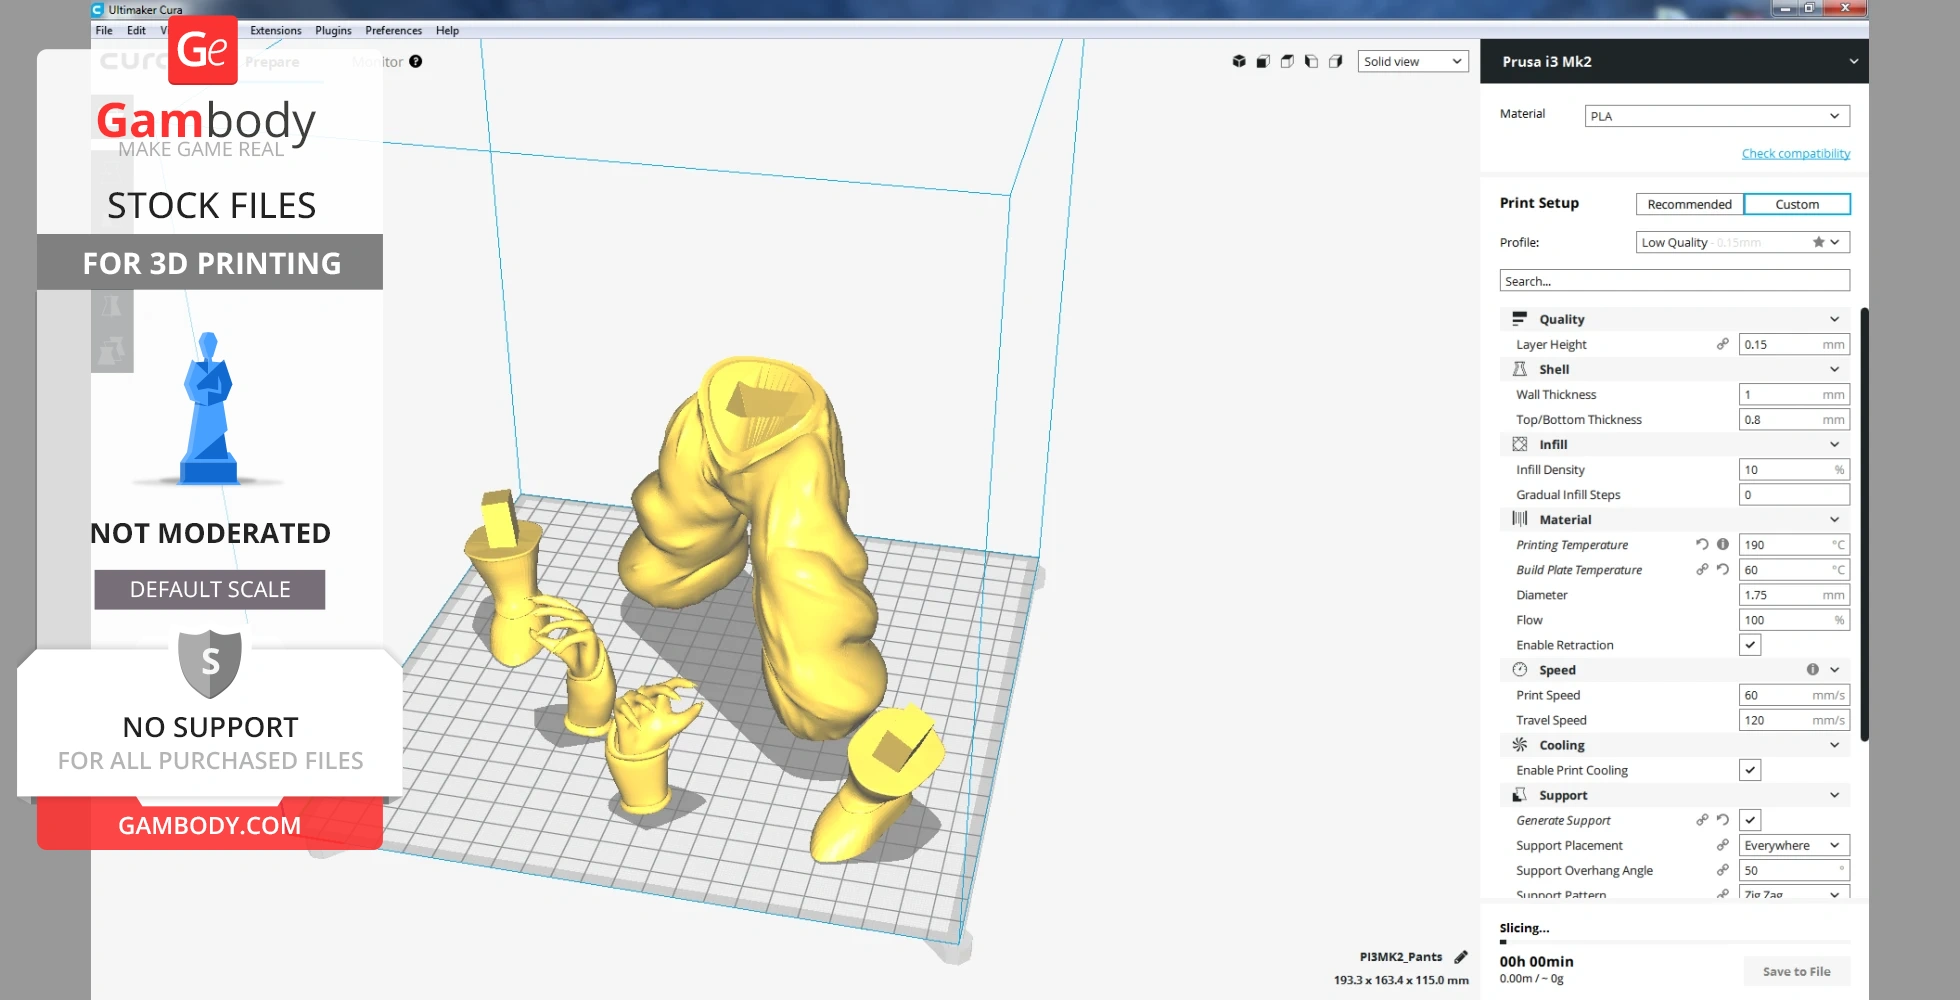
Task: Click pencil icon to rename PI3MK2_Pants
Action: tap(1461, 957)
